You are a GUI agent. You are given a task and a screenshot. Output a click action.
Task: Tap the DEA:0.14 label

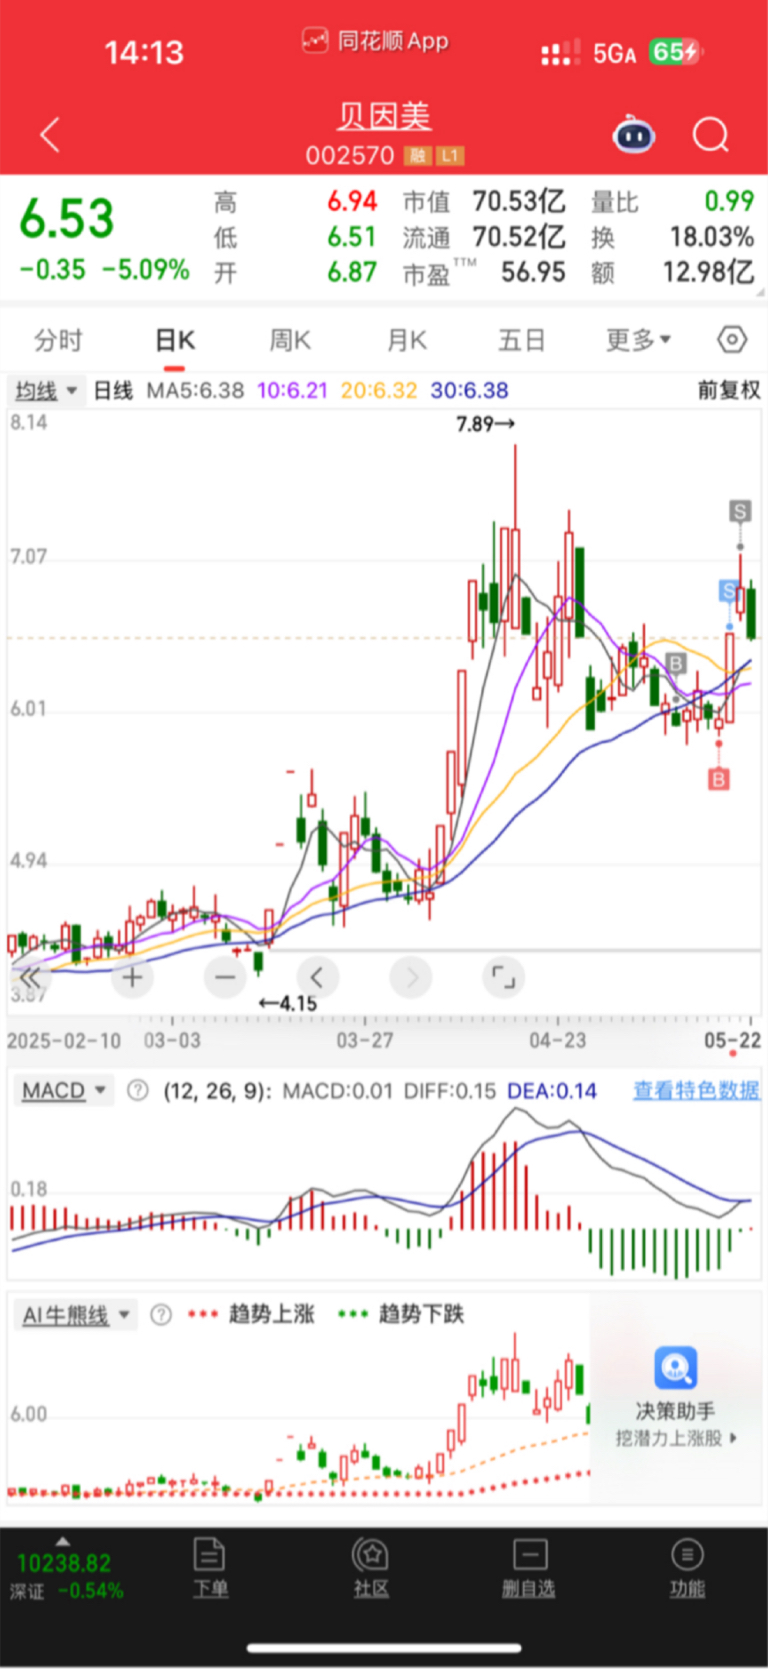pyautogui.click(x=552, y=1090)
